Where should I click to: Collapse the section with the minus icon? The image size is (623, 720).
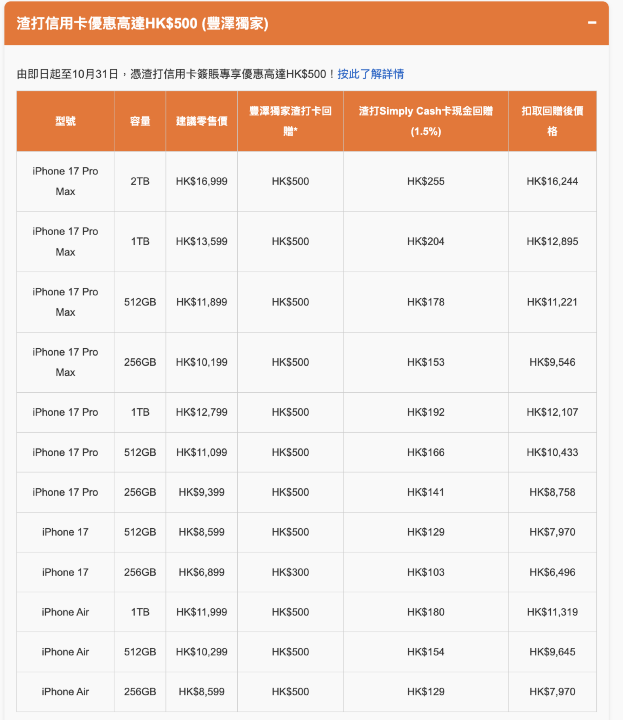click(x=592, y=22)
